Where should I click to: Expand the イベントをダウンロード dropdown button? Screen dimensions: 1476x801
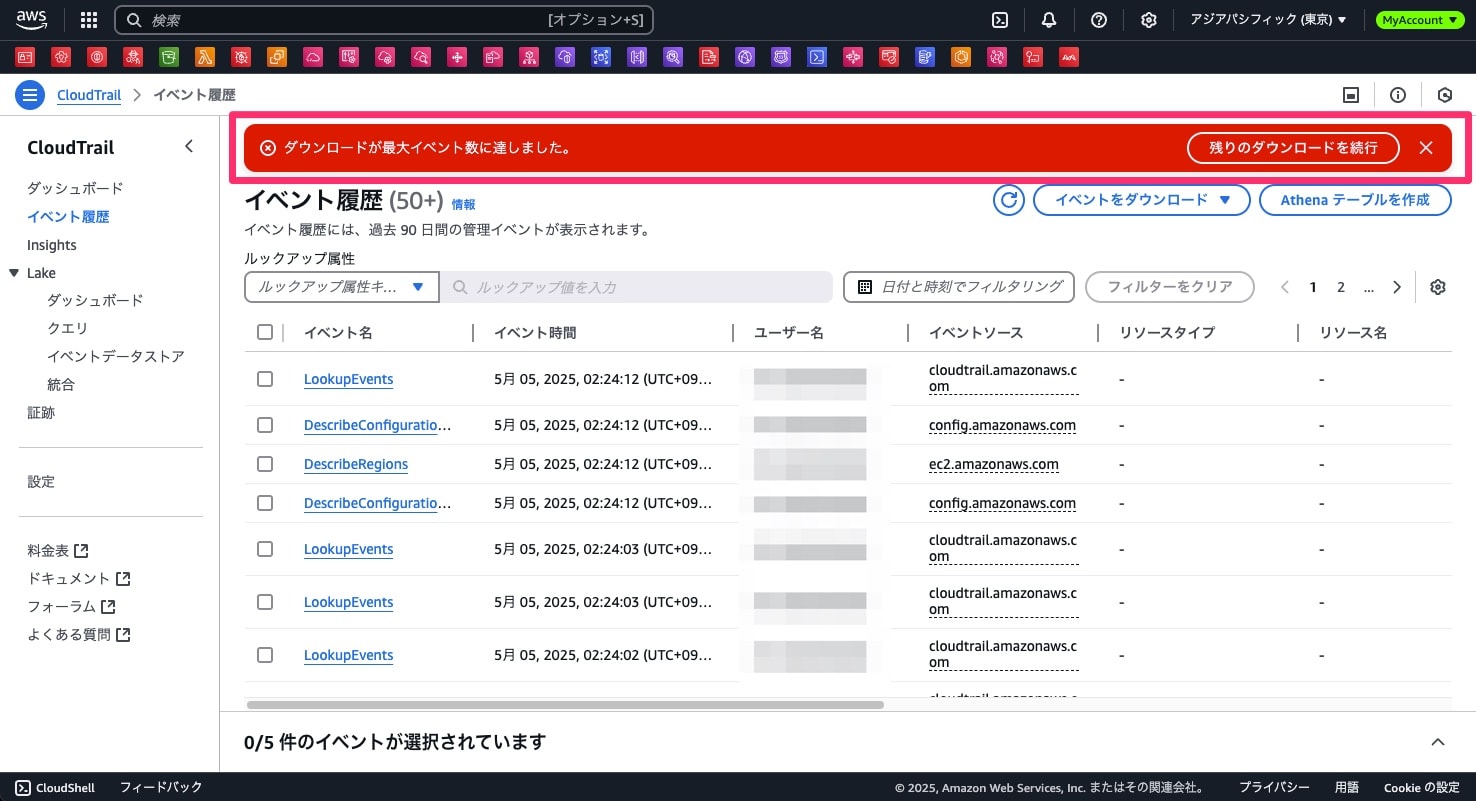[x=1142, y=200]
